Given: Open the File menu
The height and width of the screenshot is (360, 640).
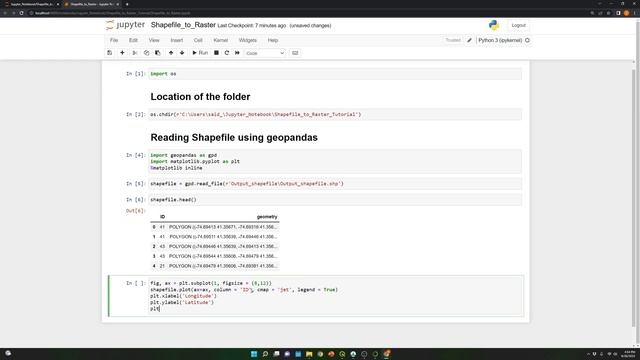Looking at the screenshot, I should point(114,40).
